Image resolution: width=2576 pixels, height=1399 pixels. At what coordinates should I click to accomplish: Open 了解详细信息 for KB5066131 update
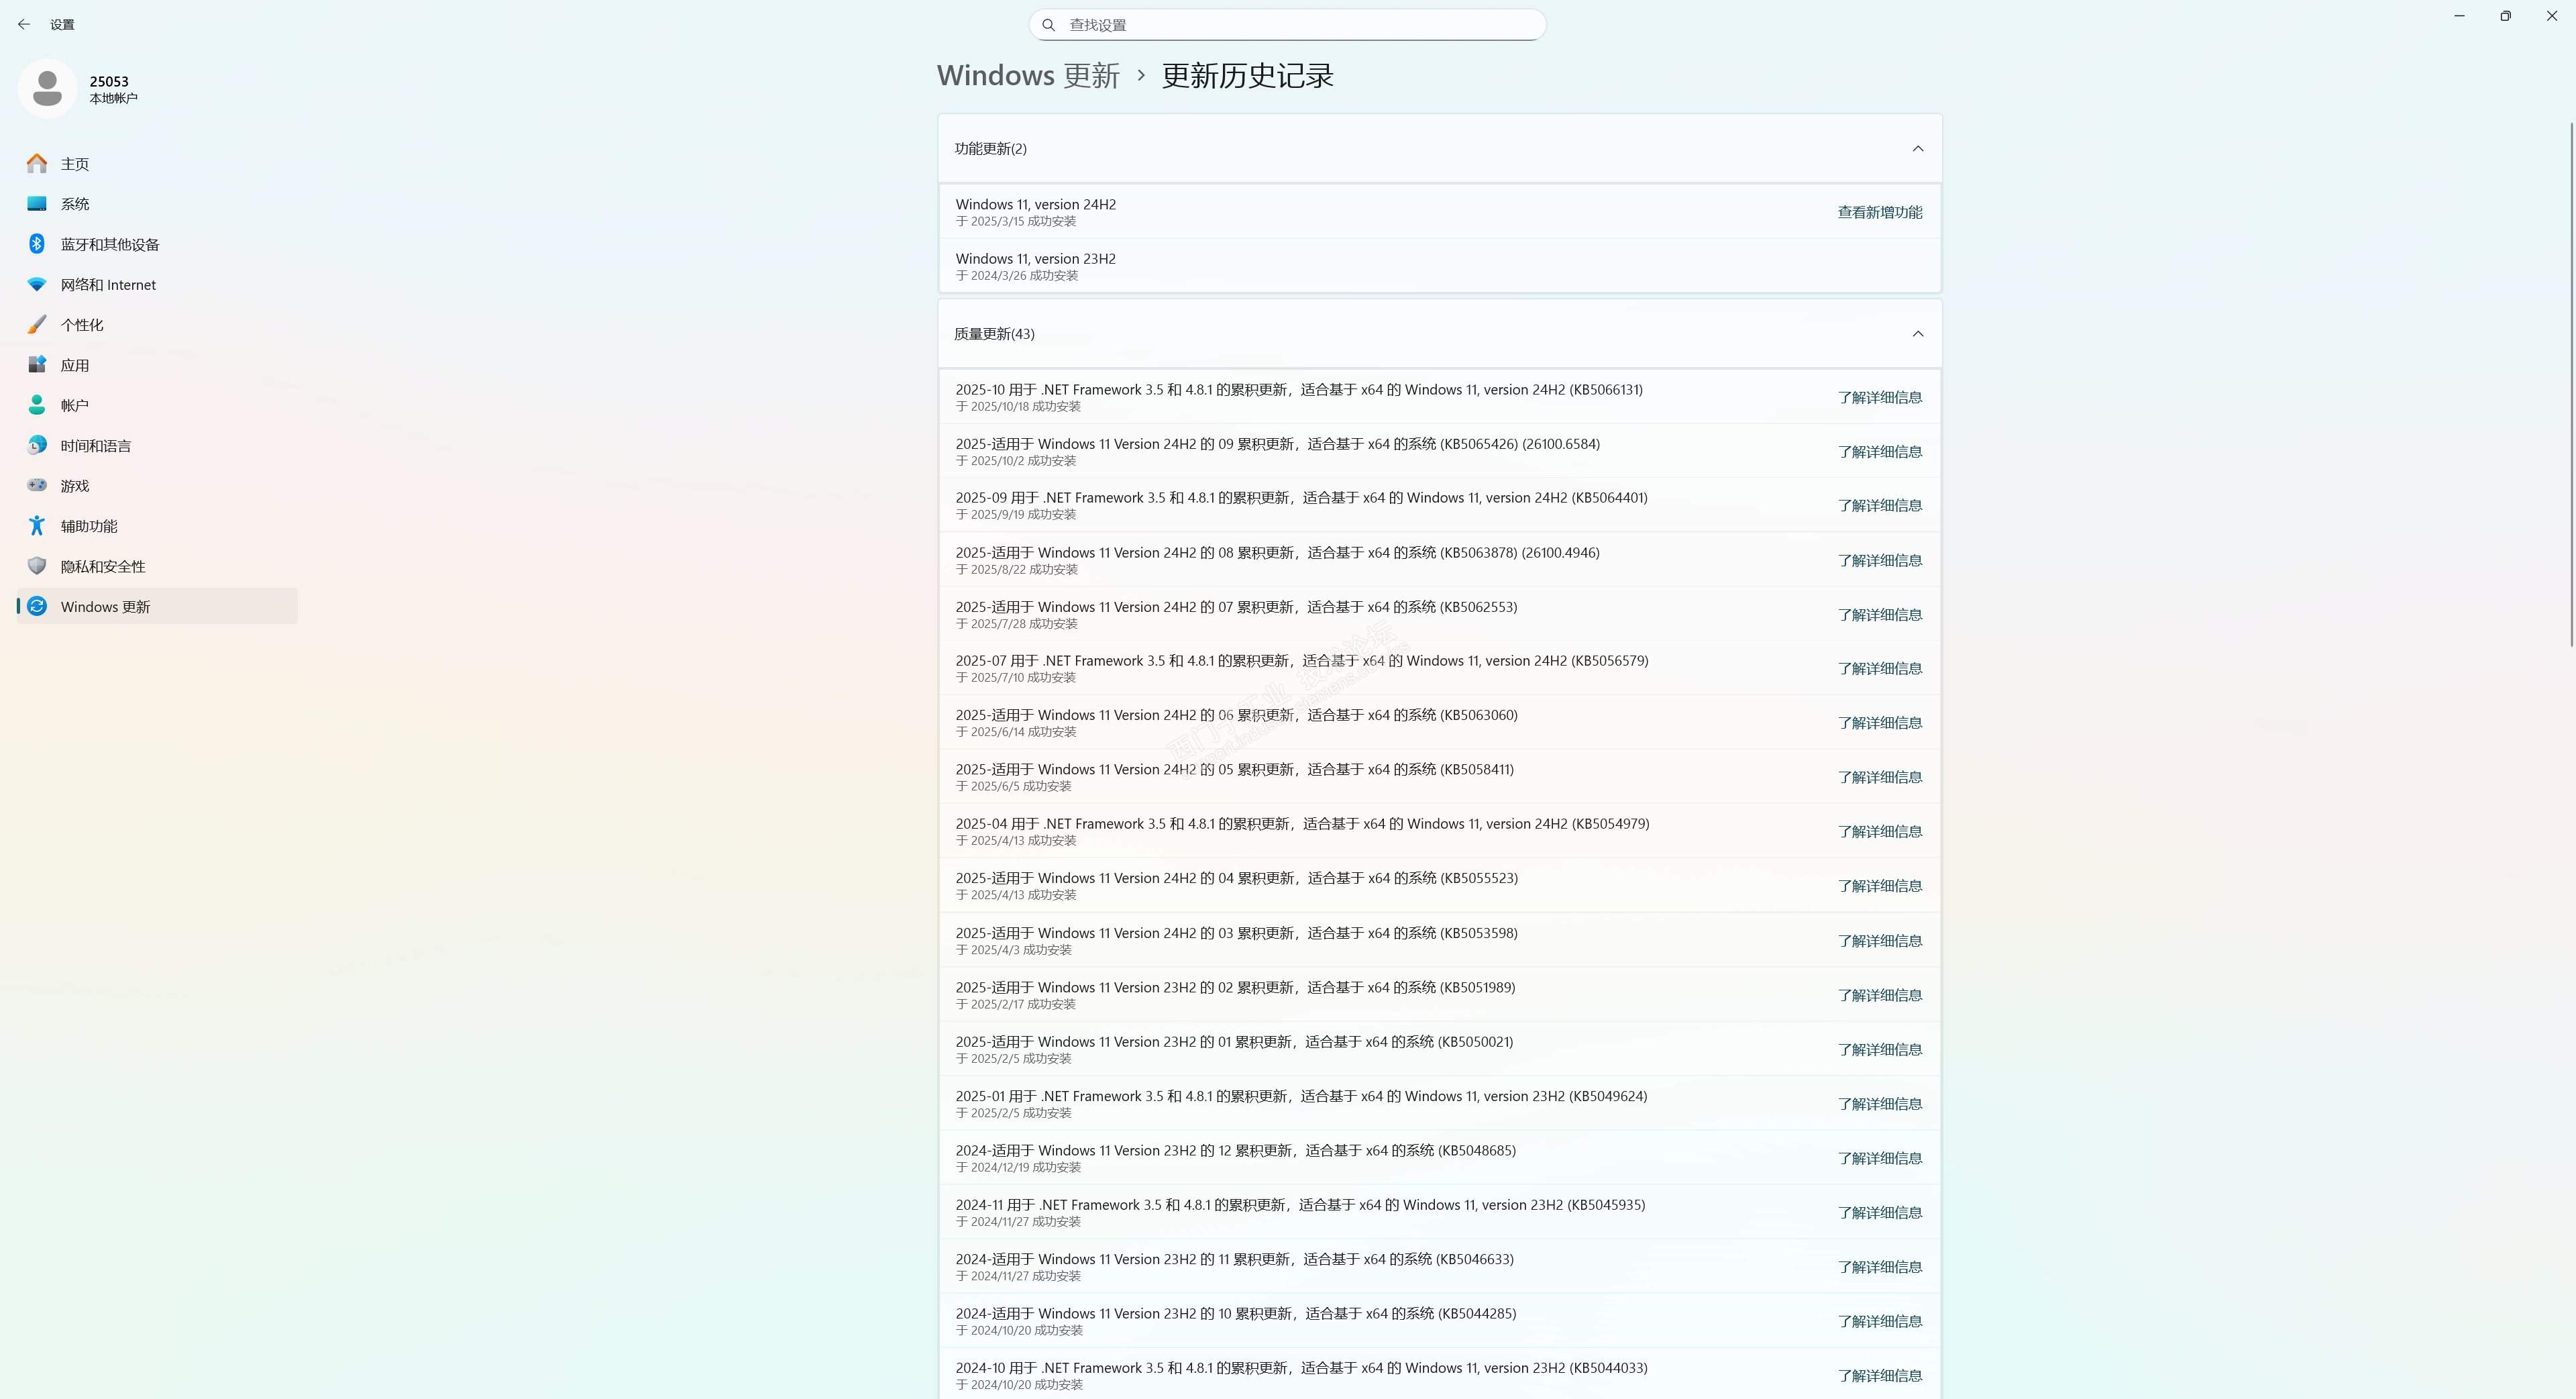pyautogui.click(x=1879, y=397)
